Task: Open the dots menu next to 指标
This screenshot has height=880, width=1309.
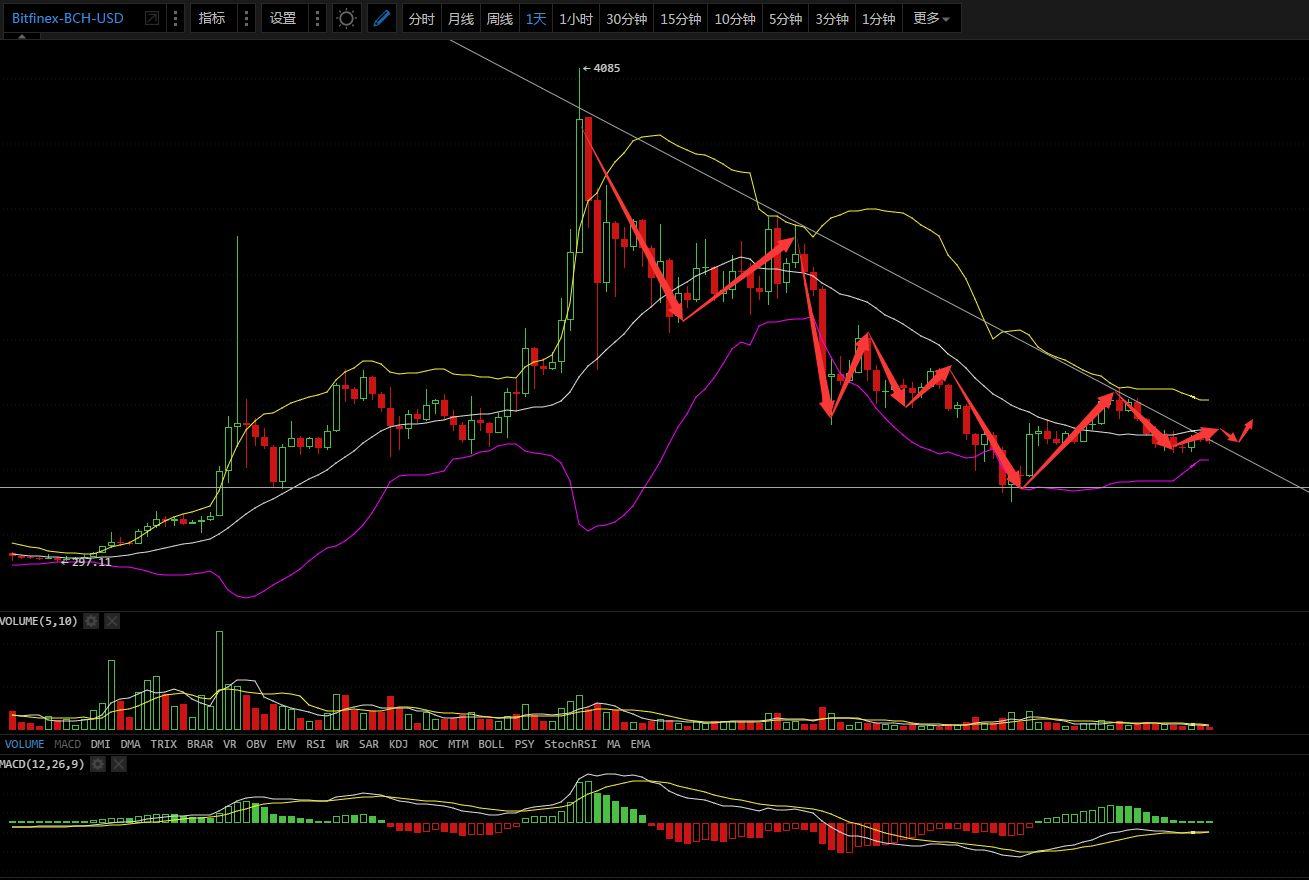Action: 247,18
